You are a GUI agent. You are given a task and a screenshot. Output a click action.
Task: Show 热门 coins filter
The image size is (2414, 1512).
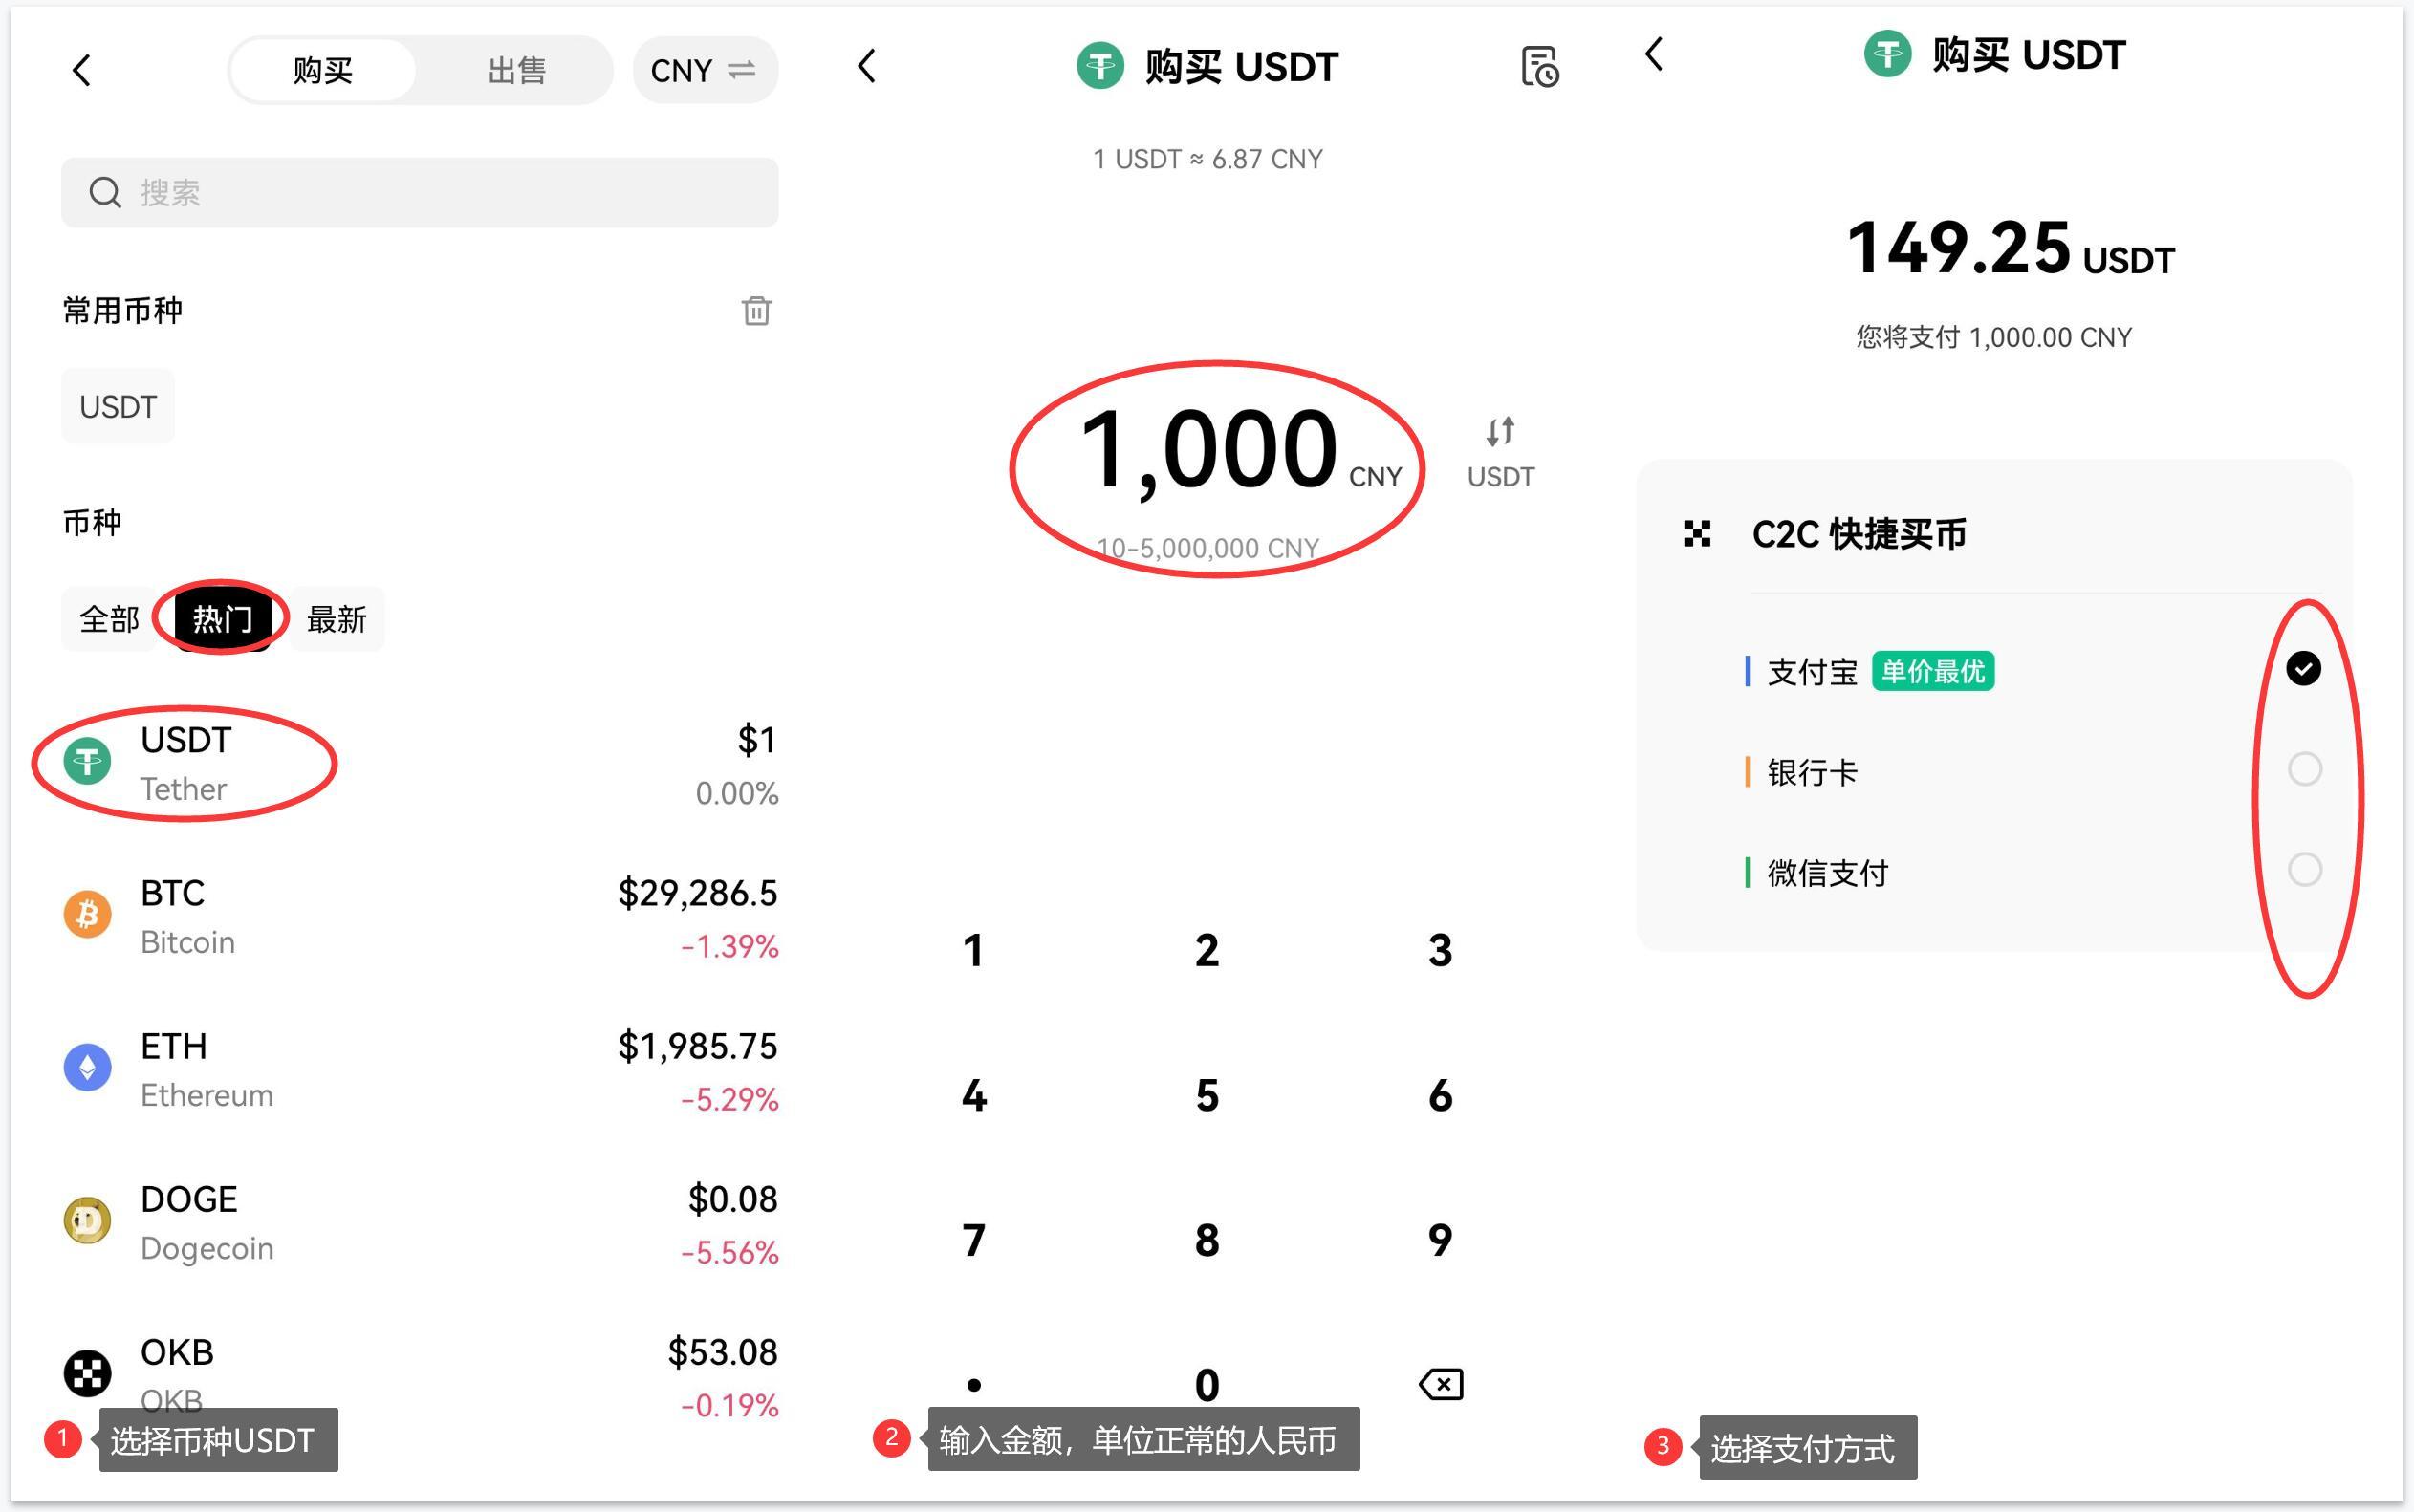coord(222,619)
